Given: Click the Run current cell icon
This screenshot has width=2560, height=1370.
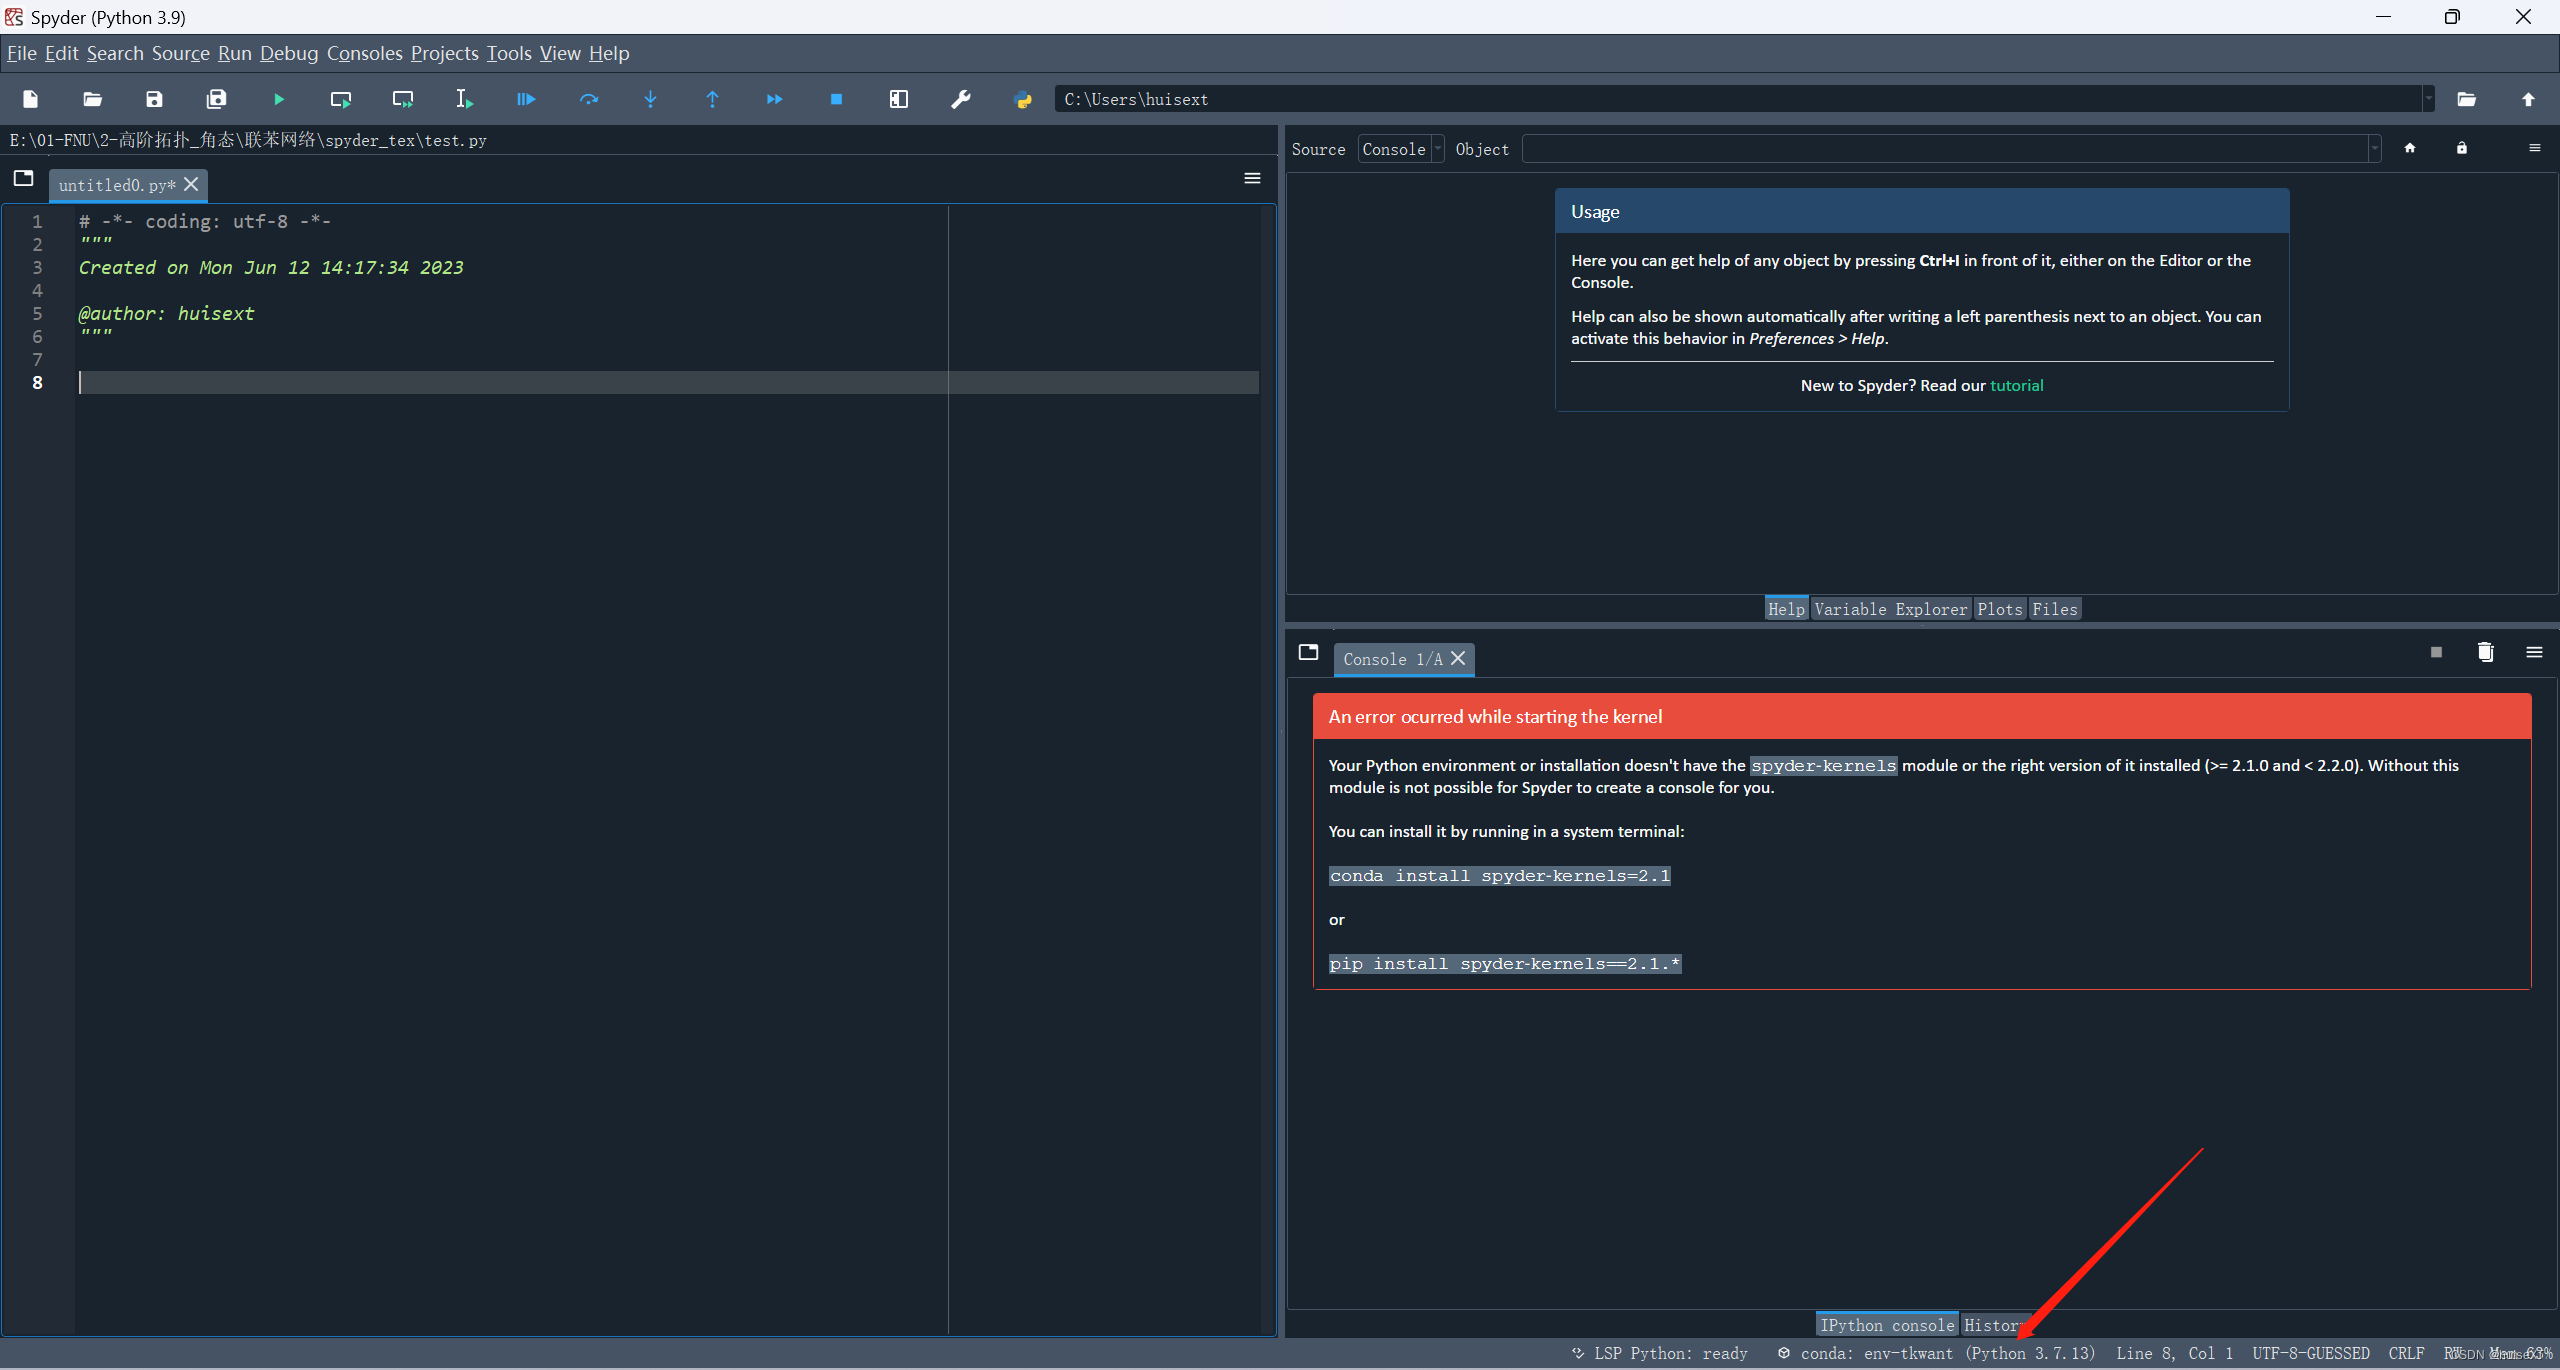Looking at the screenshot, I should click(x=341, y=99).
